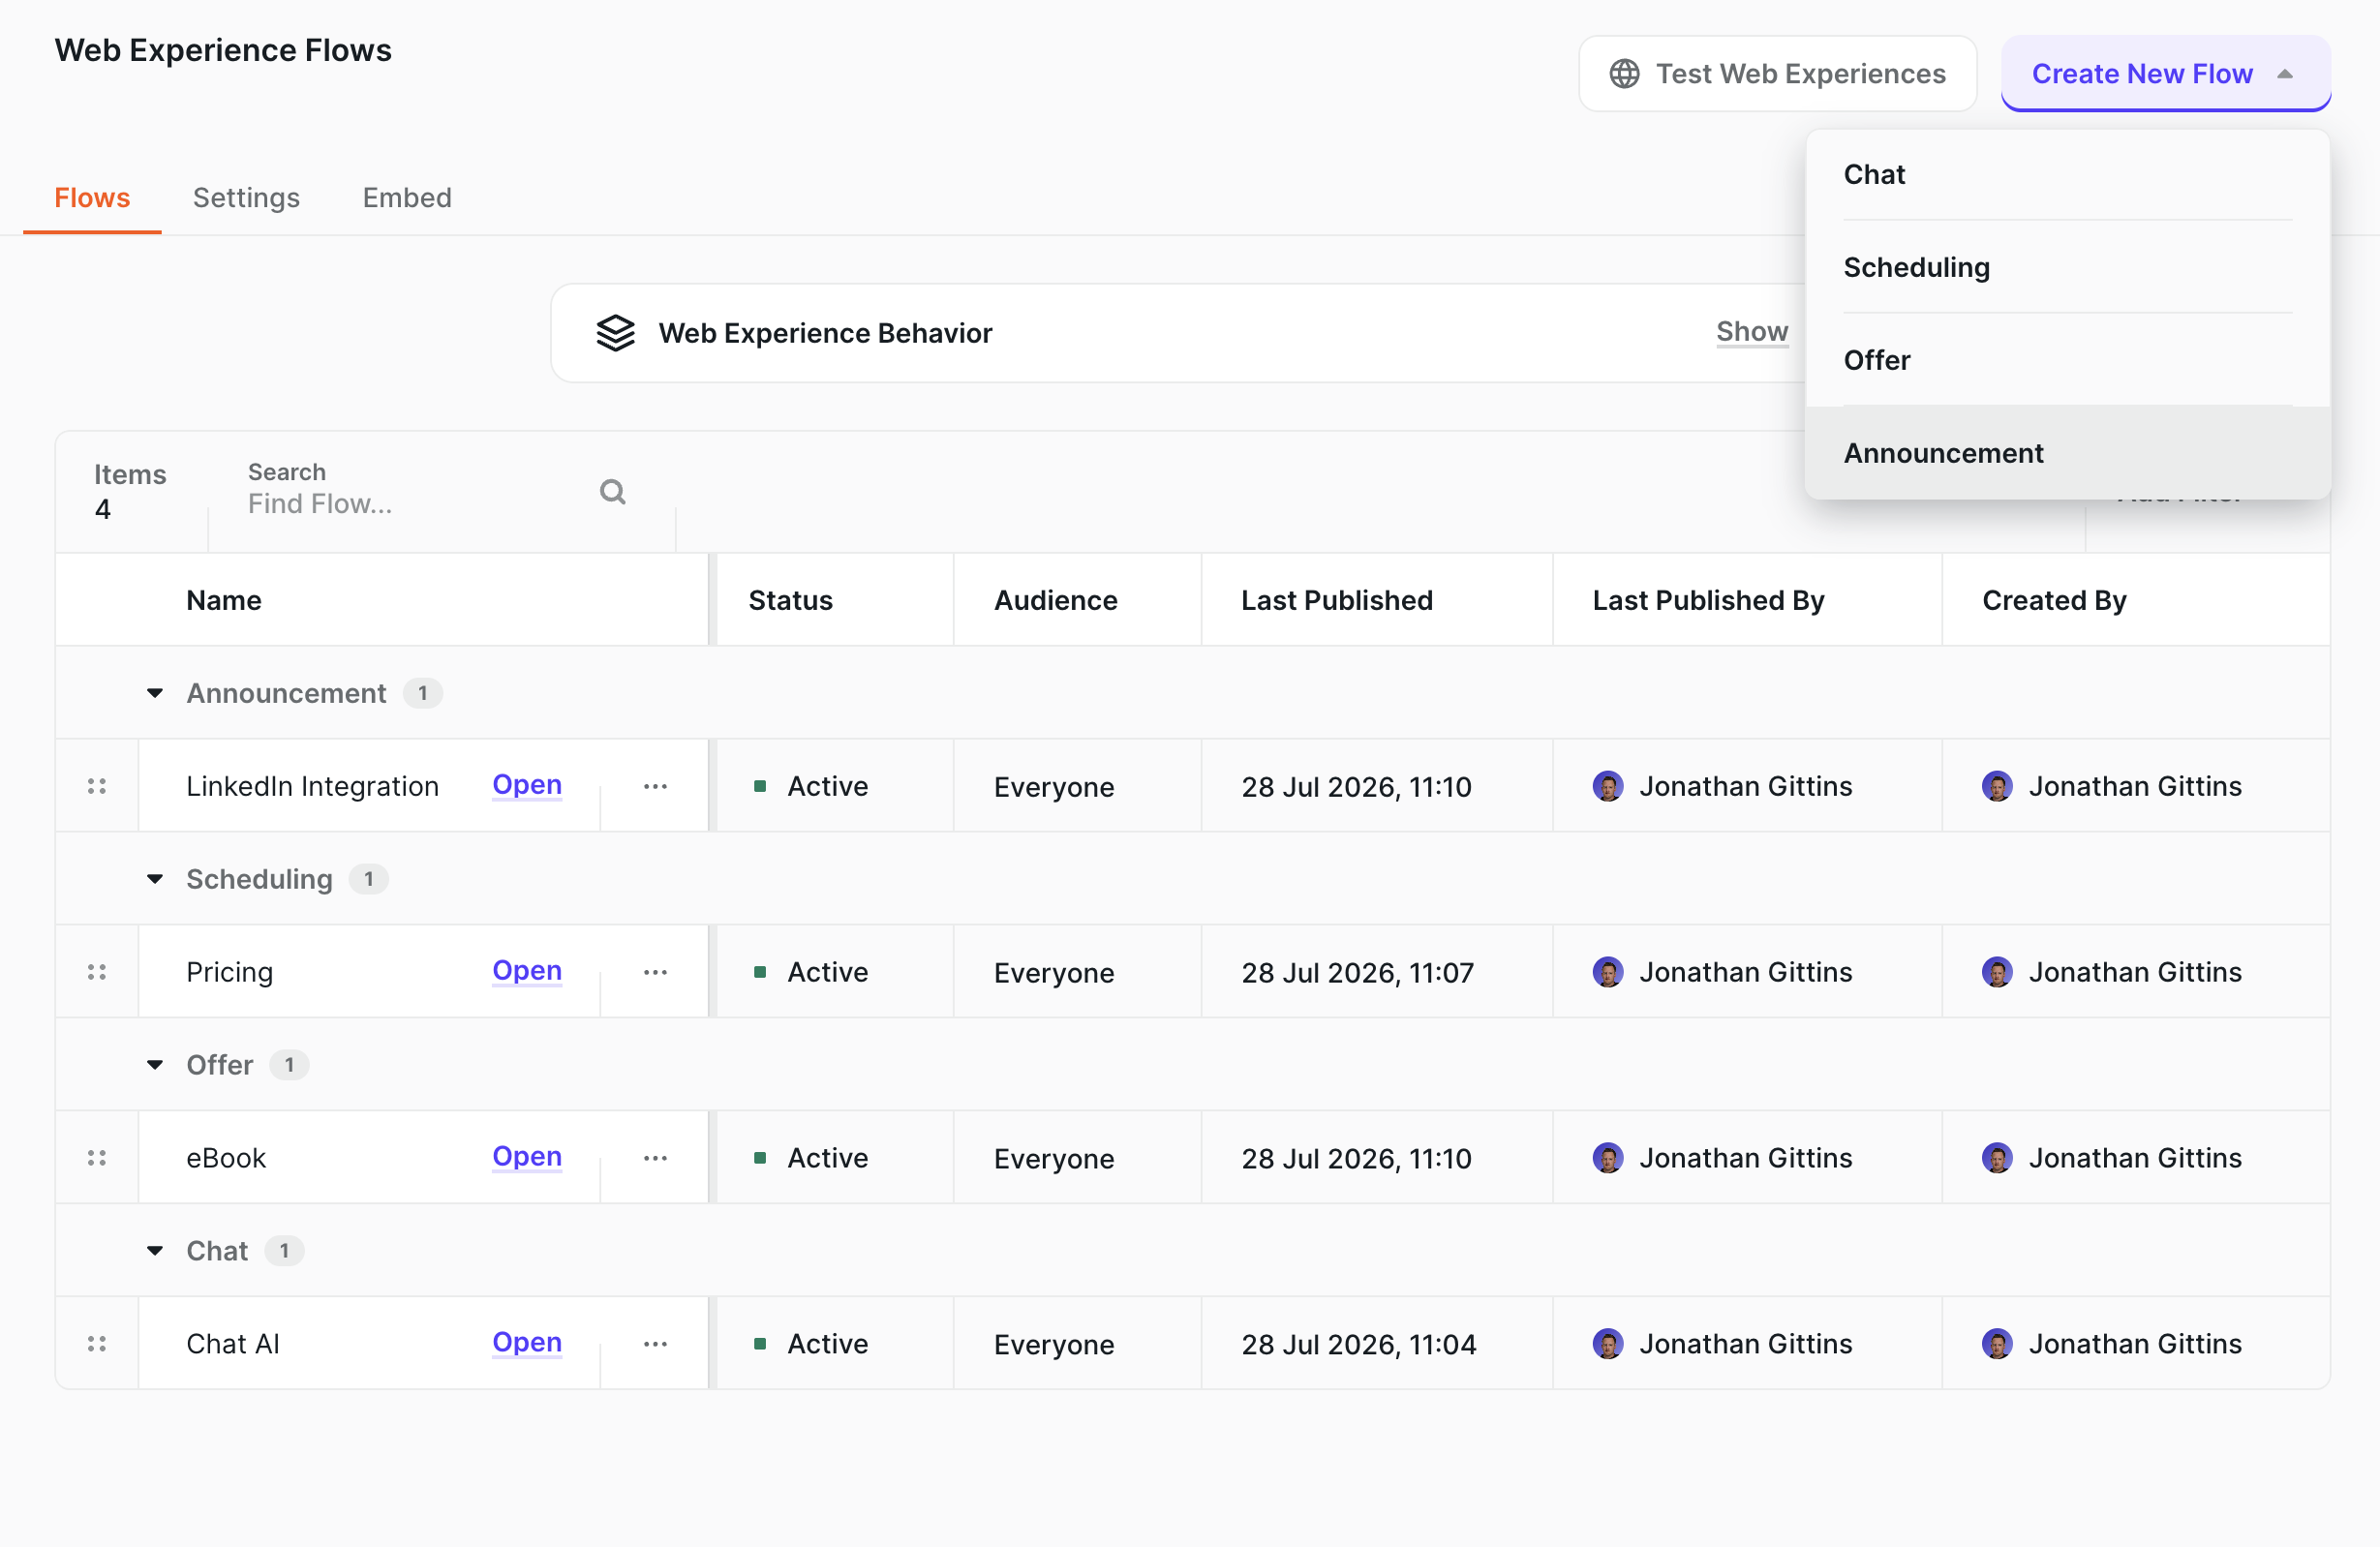
Task: Click the Name column header
Action: tap(224, 600)
